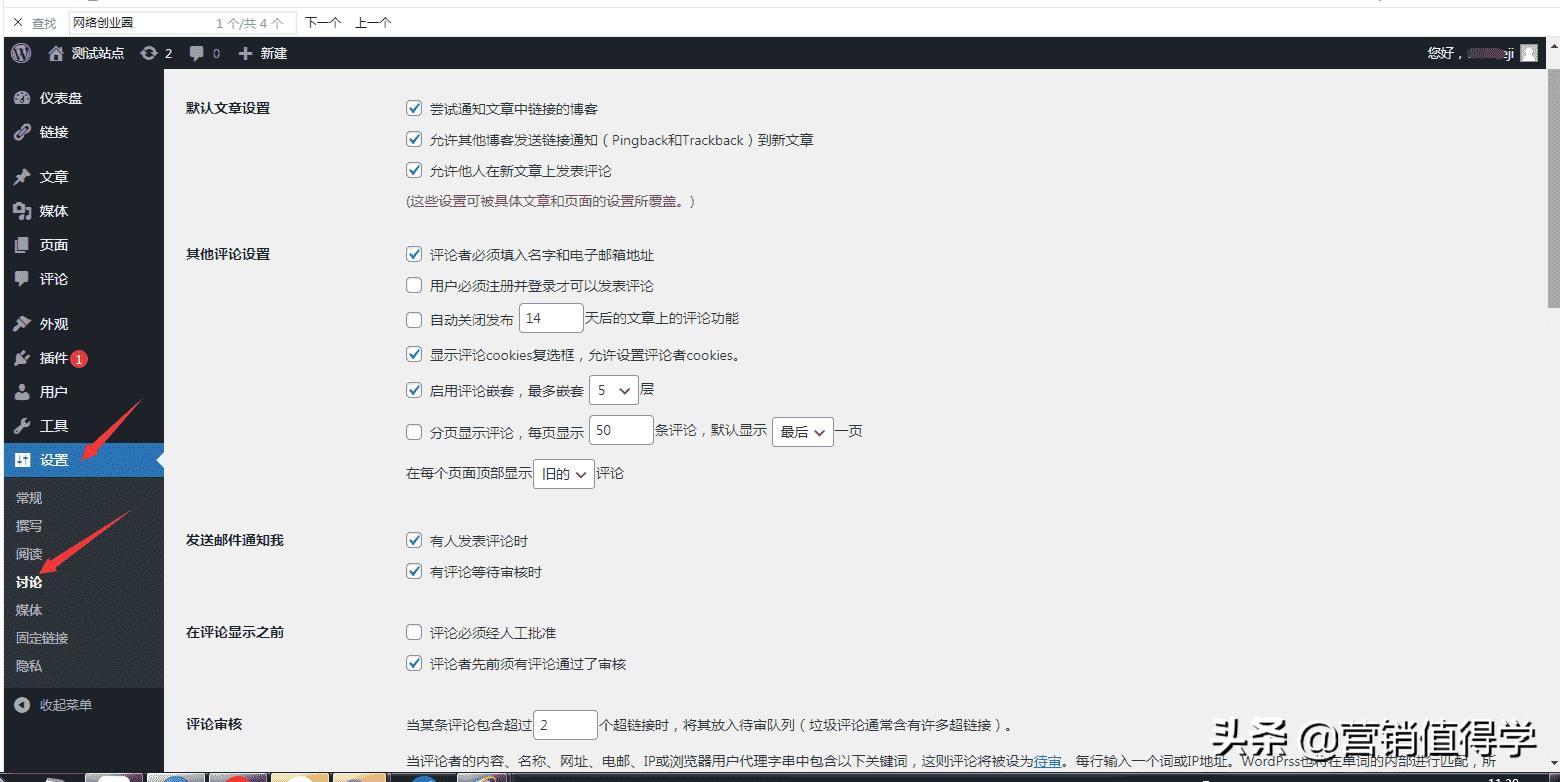This screenshot has width=1560, height=782.
Task: Click the 工具 wrench icon
Action: click(23, 426)
